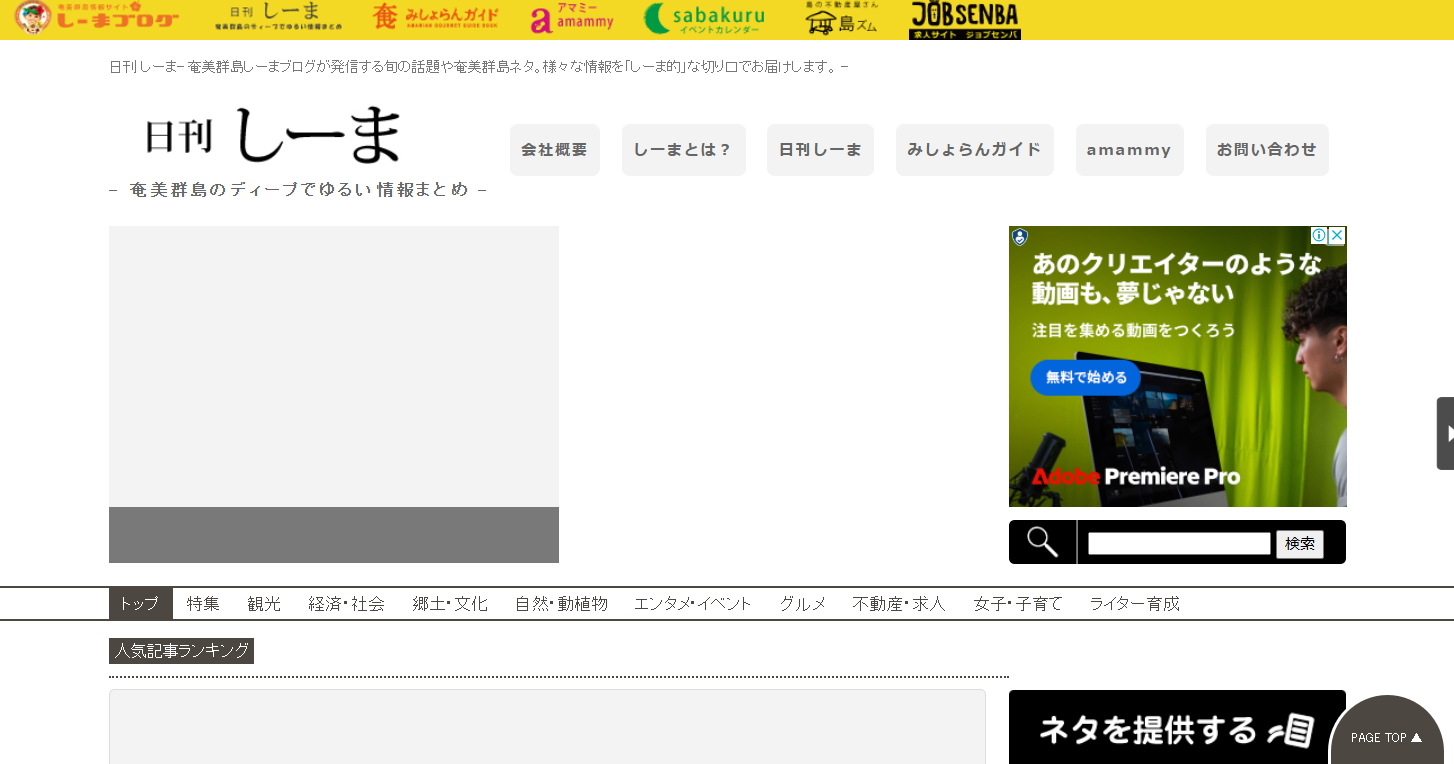Click the みしょらんガイド header nav button

(x=975, y=150)
